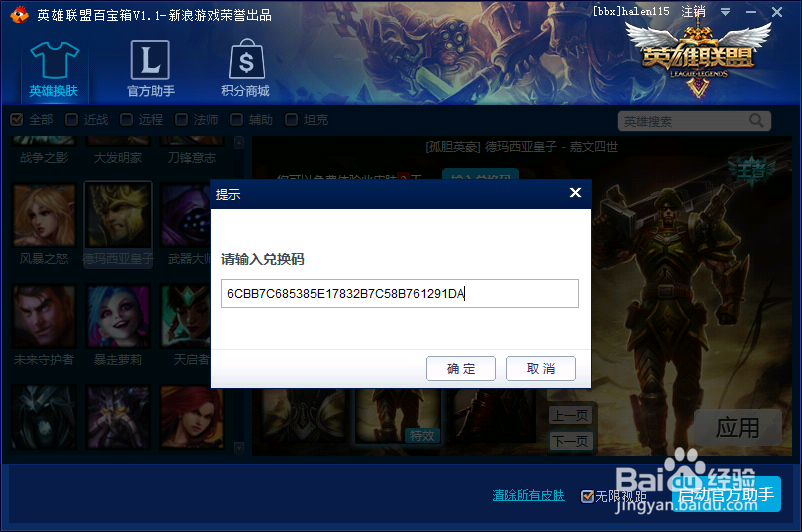Viewport: 802px width, 532px height.
Task: Switch to the 官方助手 tab
Action: [x=150, y=70]
